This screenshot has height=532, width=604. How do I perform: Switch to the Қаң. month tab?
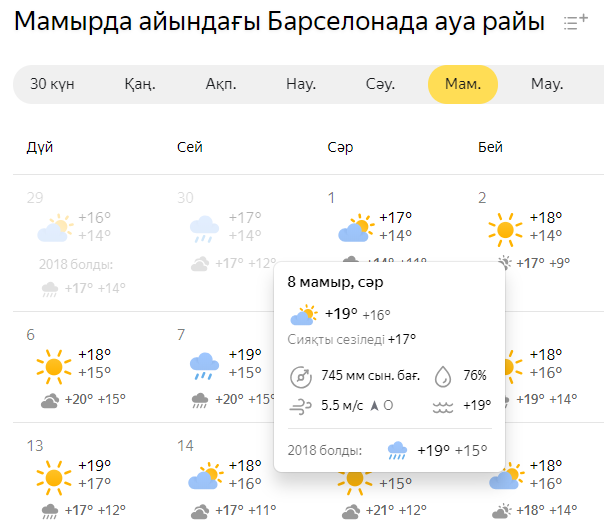pyautogui.click(x=140, y=84)
